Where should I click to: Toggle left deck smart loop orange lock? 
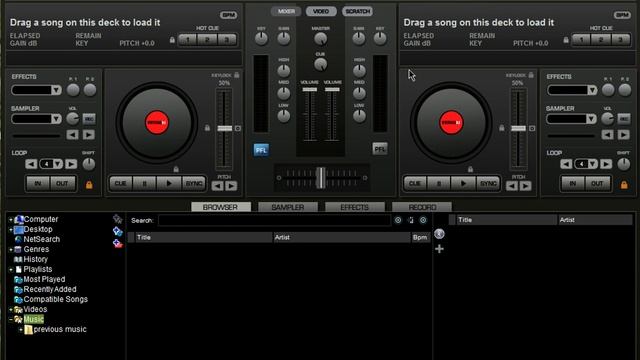(89, 185)
